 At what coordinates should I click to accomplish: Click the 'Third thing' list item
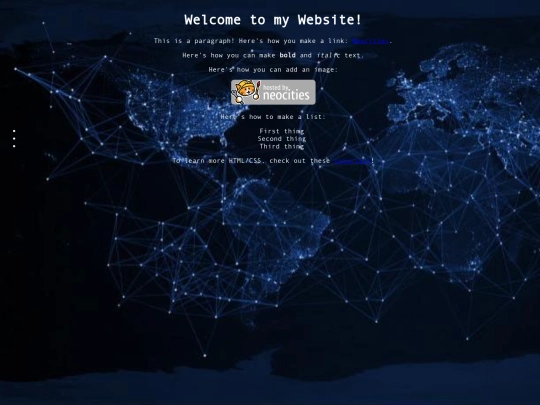[x=282, y=146]
